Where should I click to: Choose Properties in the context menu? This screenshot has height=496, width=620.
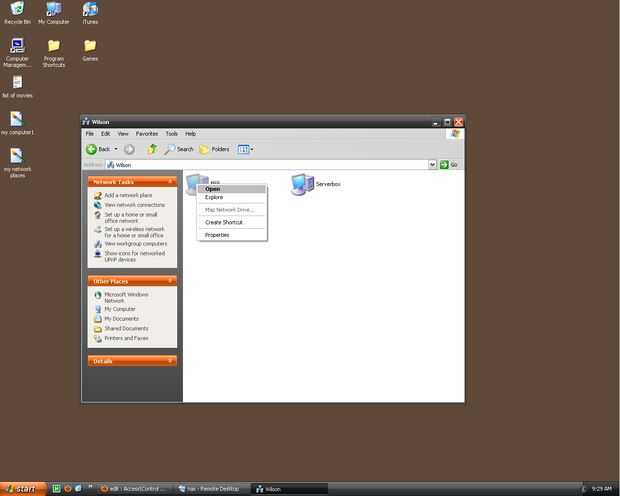click(x=232, y=235)
